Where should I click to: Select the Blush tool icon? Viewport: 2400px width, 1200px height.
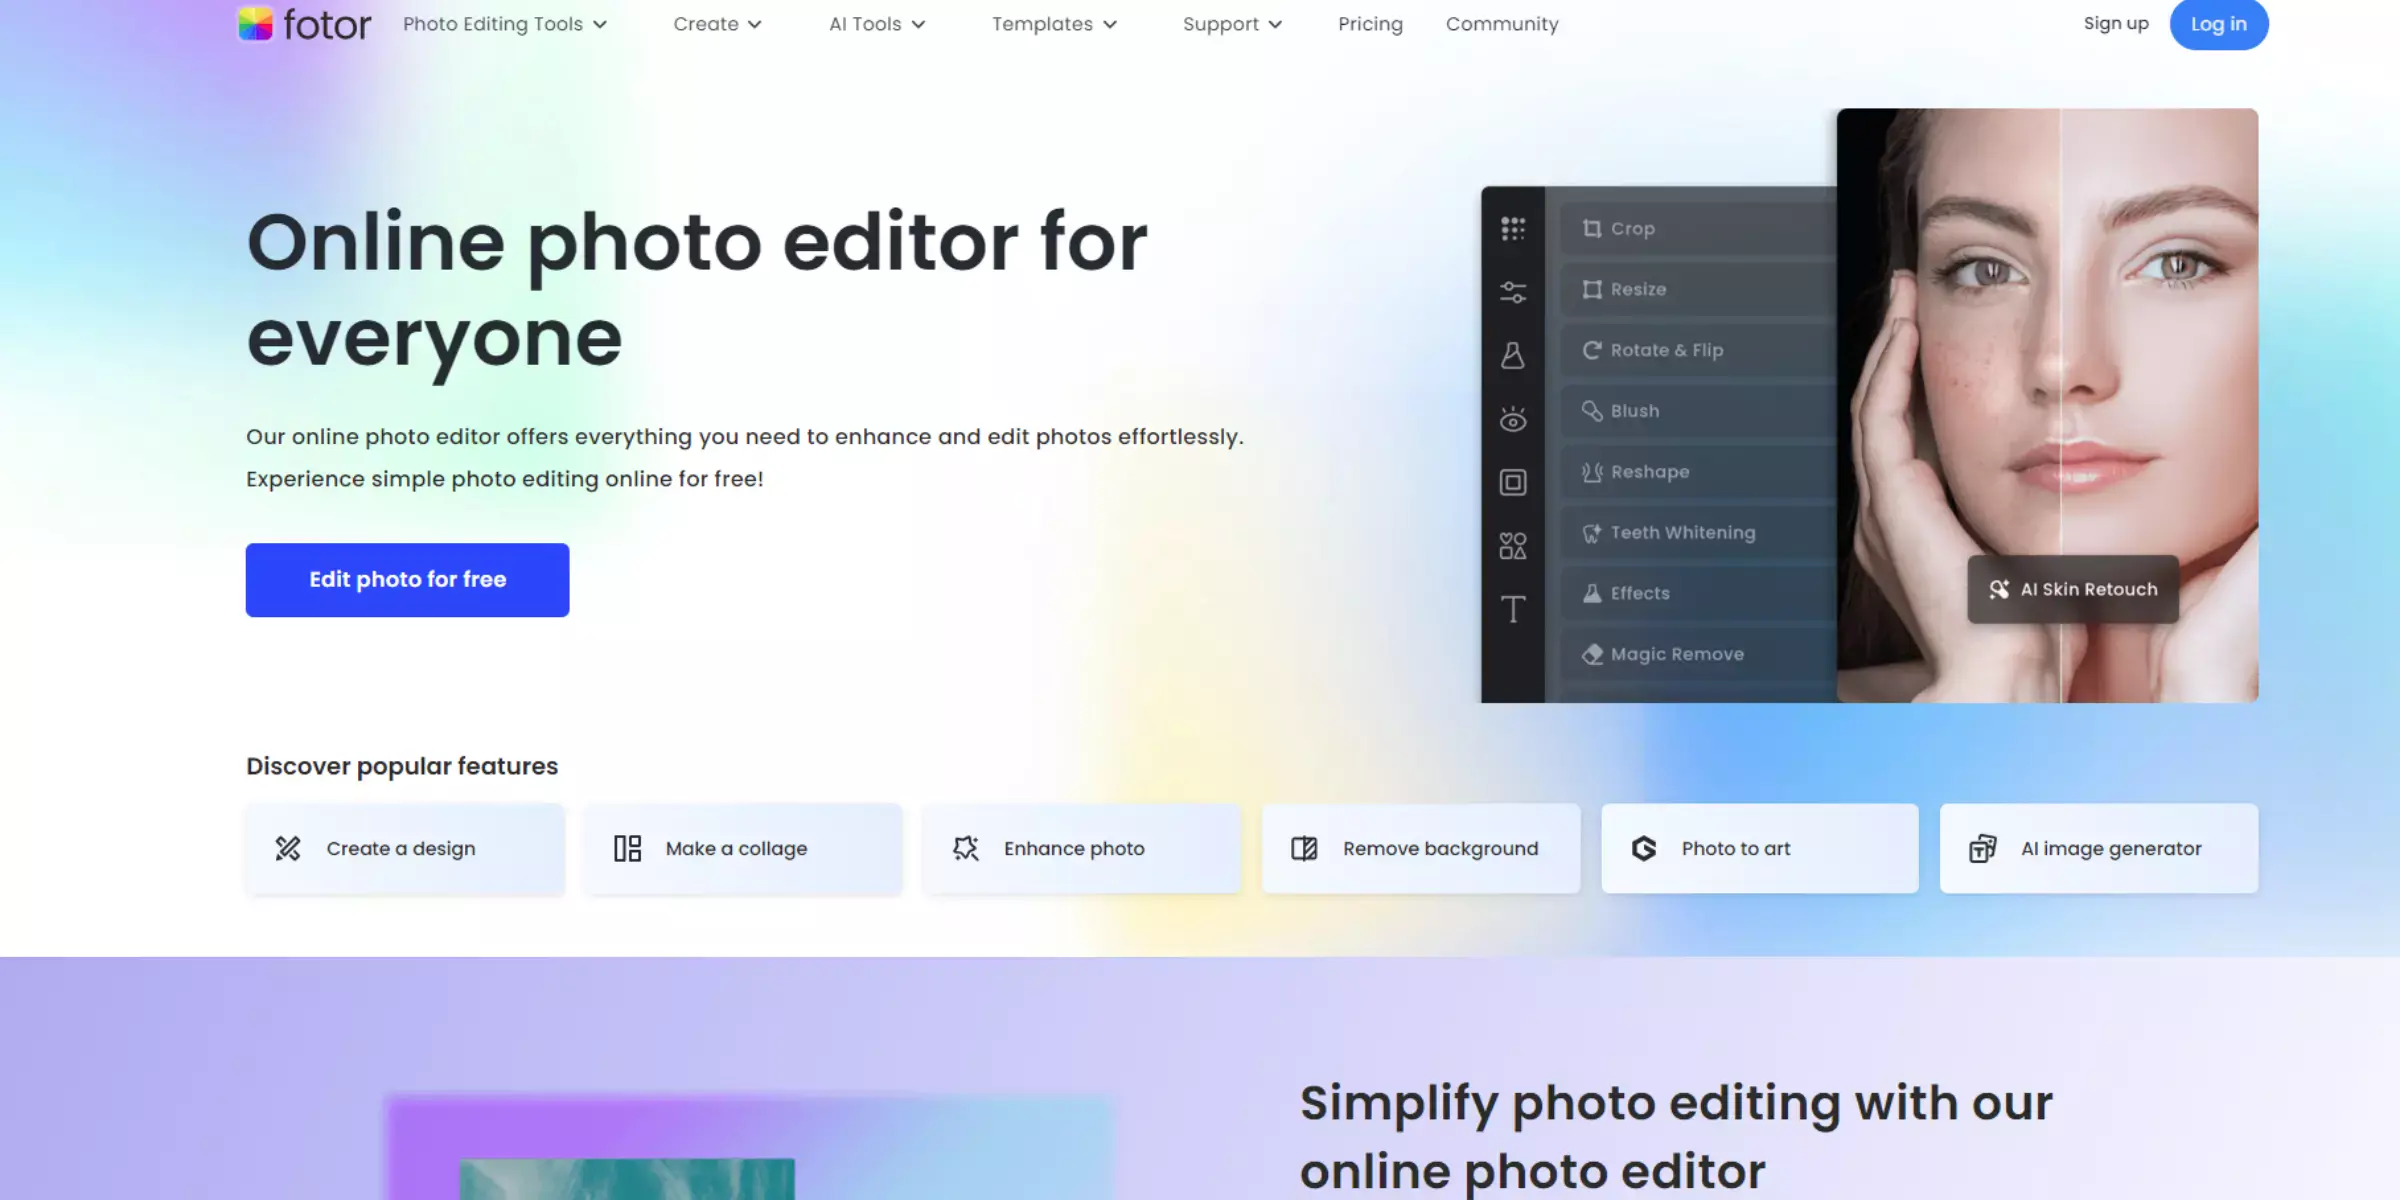(1592, 410)
